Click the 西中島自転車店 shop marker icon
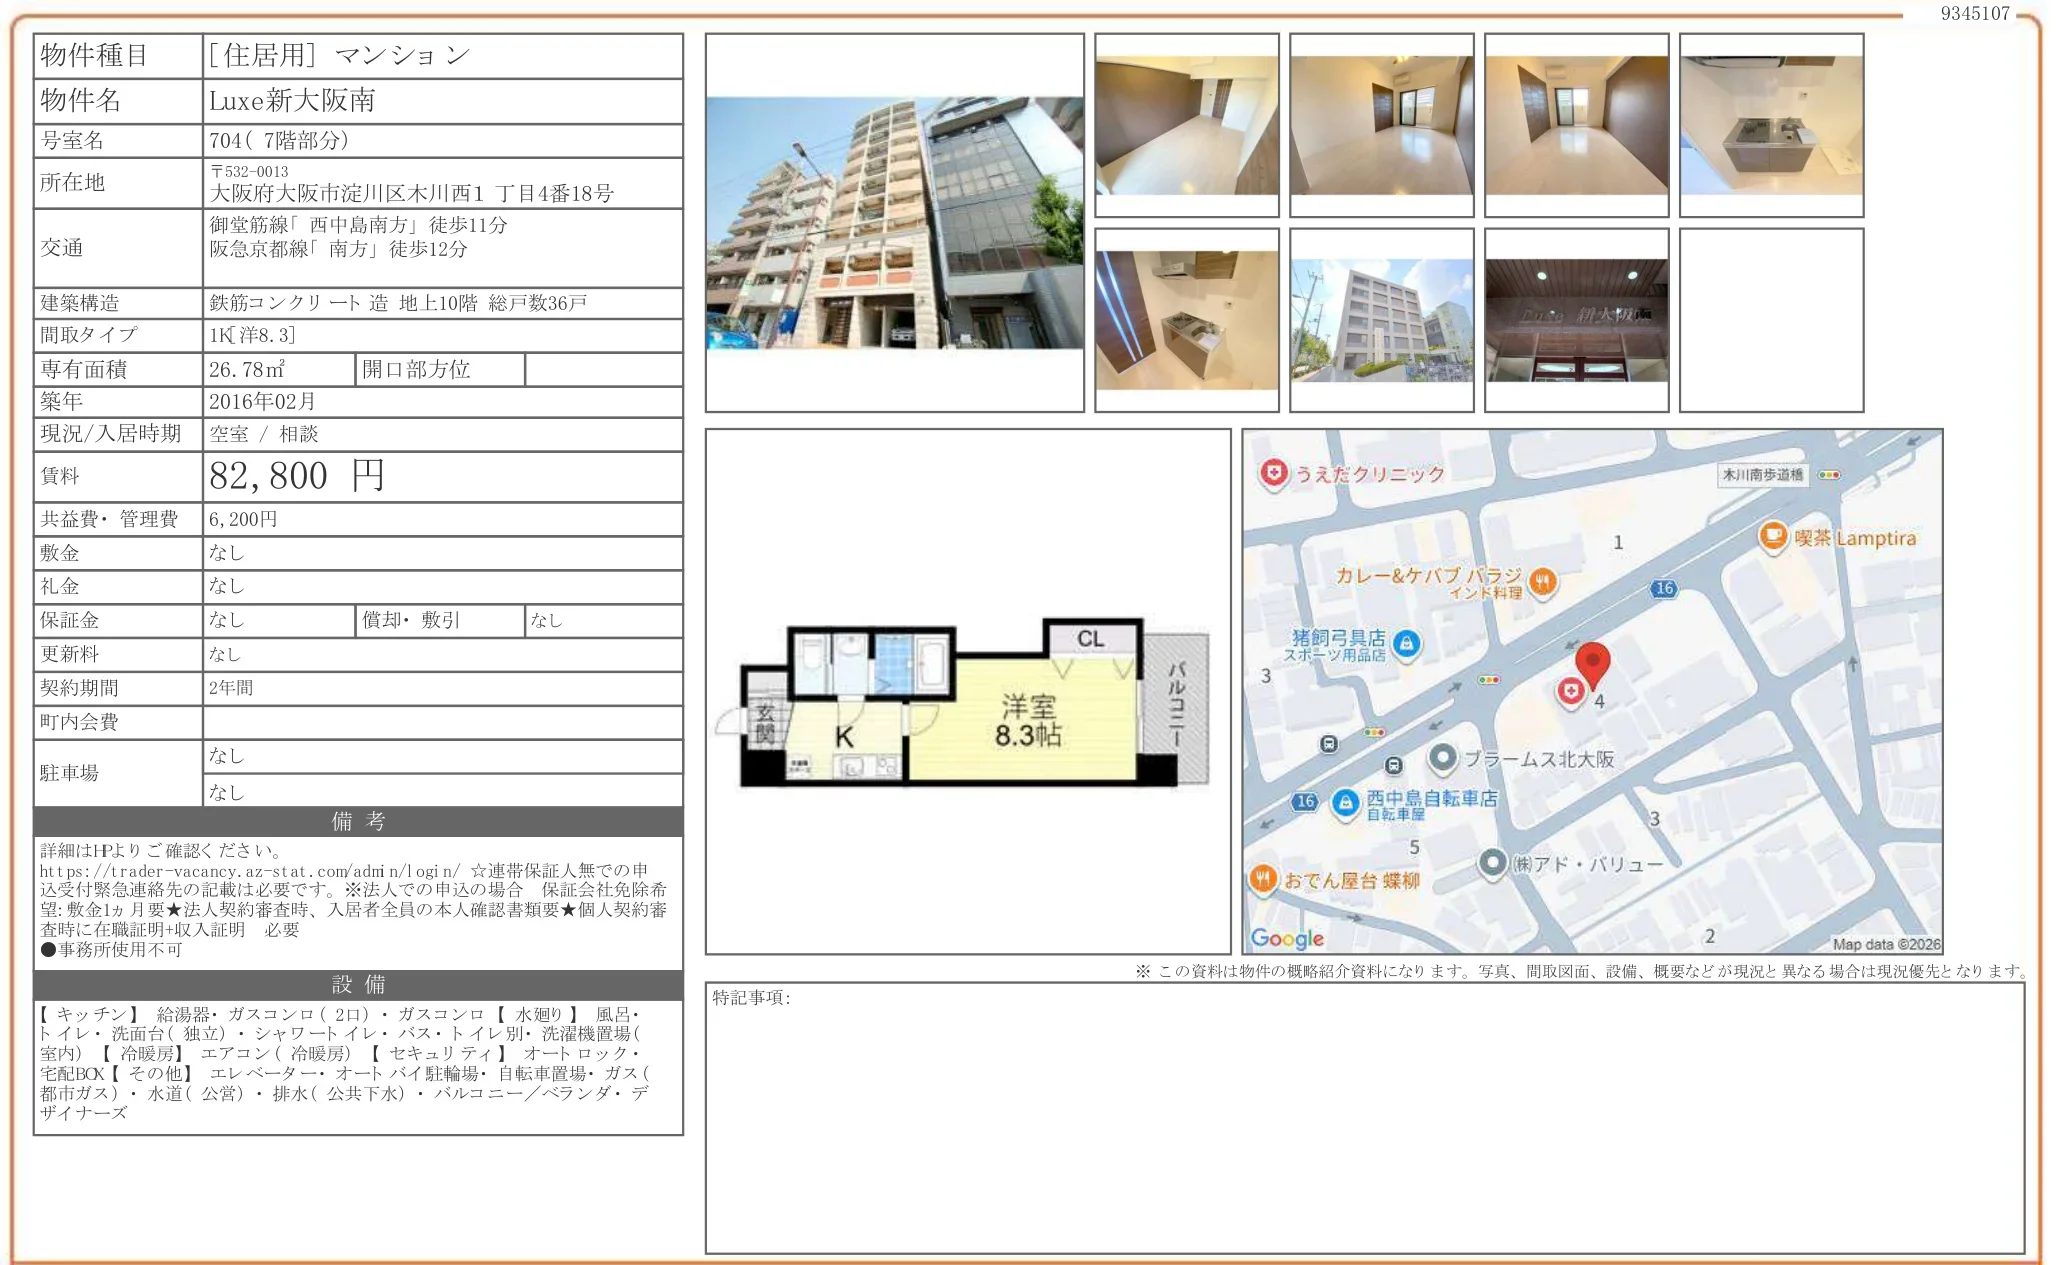This screenshot has height=1265, width=2056. click(x=1345, y=802)
